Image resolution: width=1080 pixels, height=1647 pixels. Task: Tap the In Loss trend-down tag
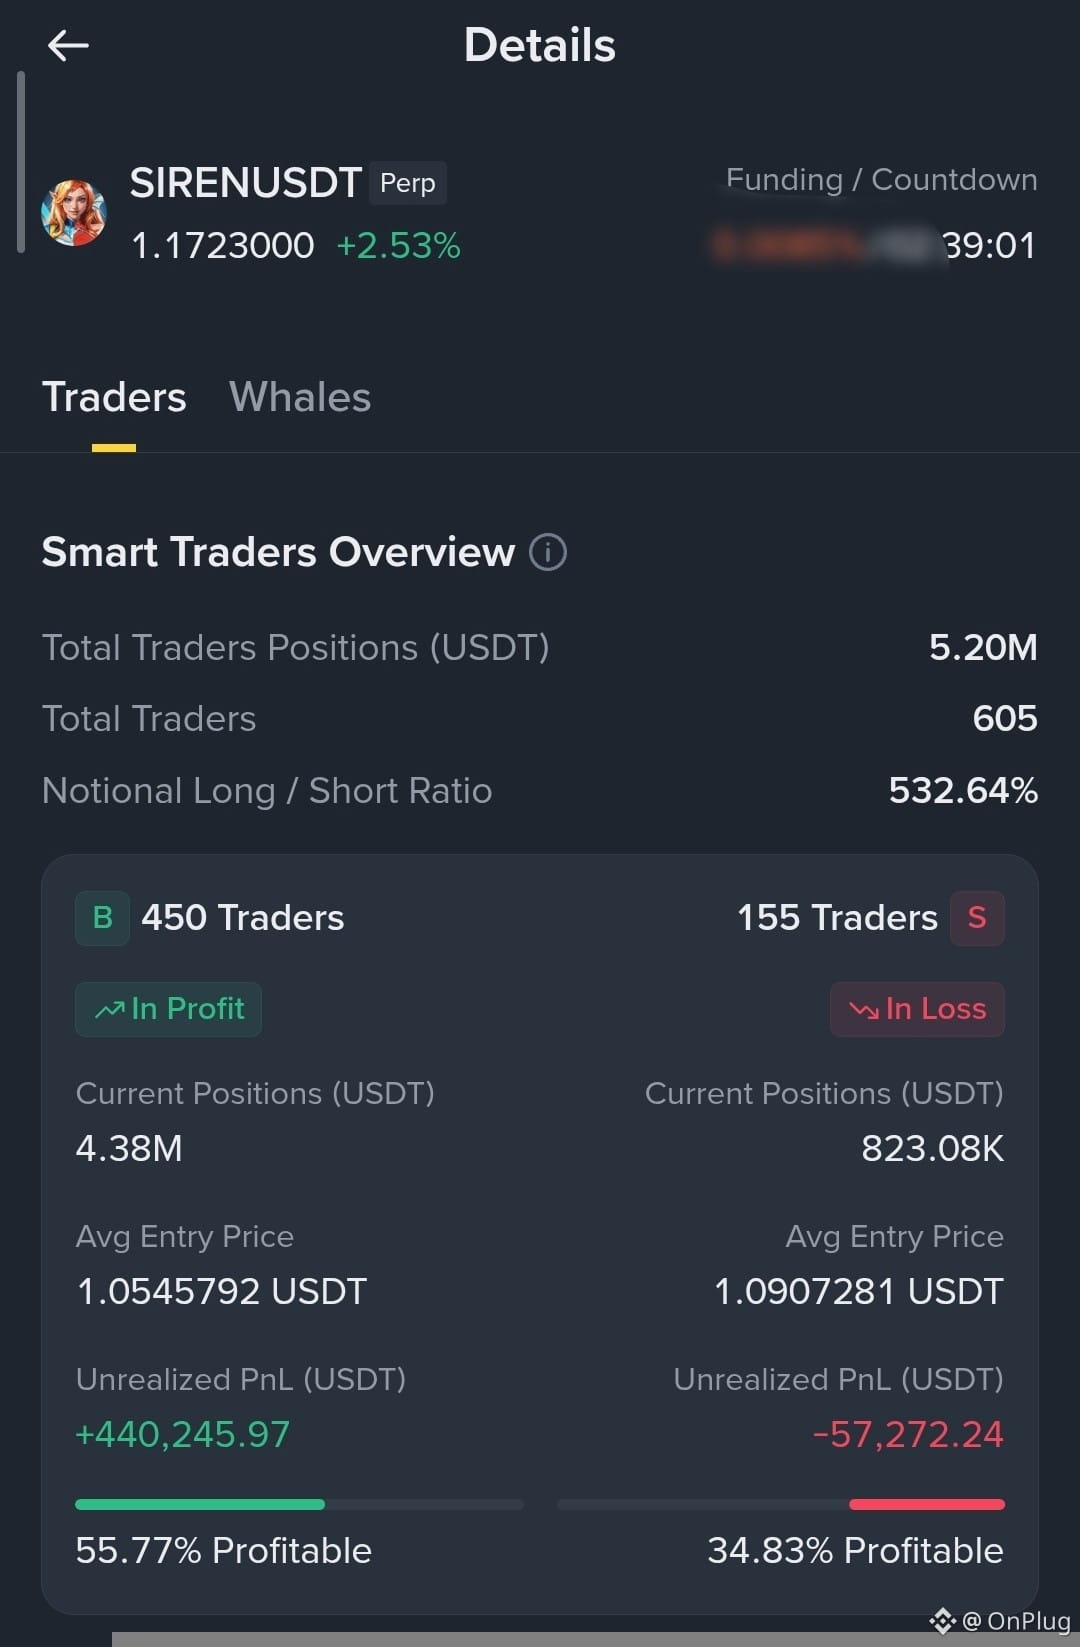tap(917, 1009)
